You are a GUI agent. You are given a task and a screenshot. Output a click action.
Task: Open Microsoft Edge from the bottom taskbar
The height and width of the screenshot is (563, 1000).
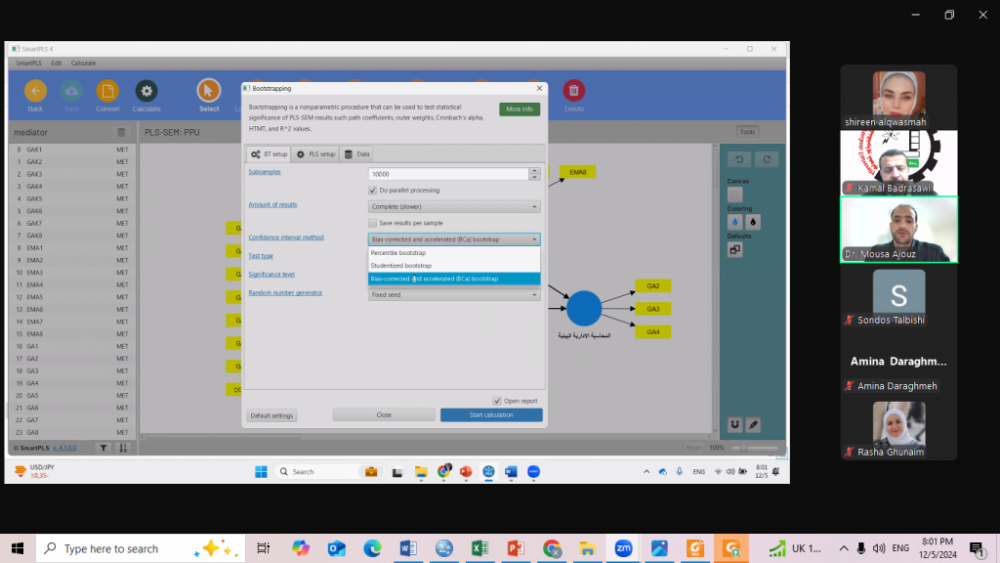click(372, 548)
